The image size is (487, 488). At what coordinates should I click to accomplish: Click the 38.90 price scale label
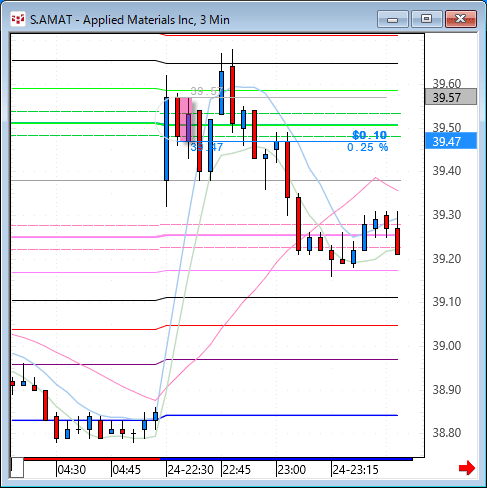(447, 389)
